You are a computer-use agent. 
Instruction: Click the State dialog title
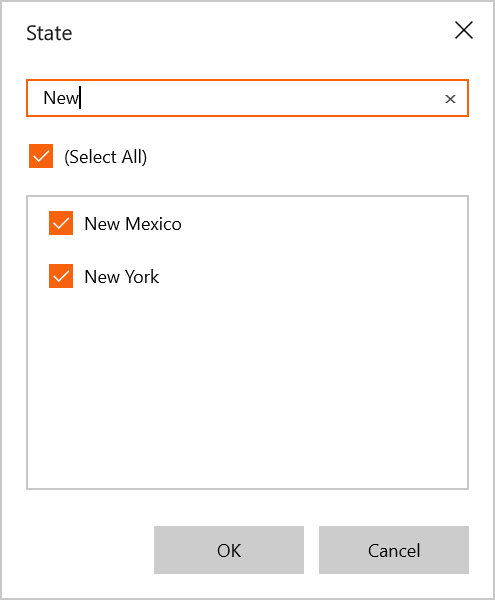pyautogui.click(x=49, y=33)
